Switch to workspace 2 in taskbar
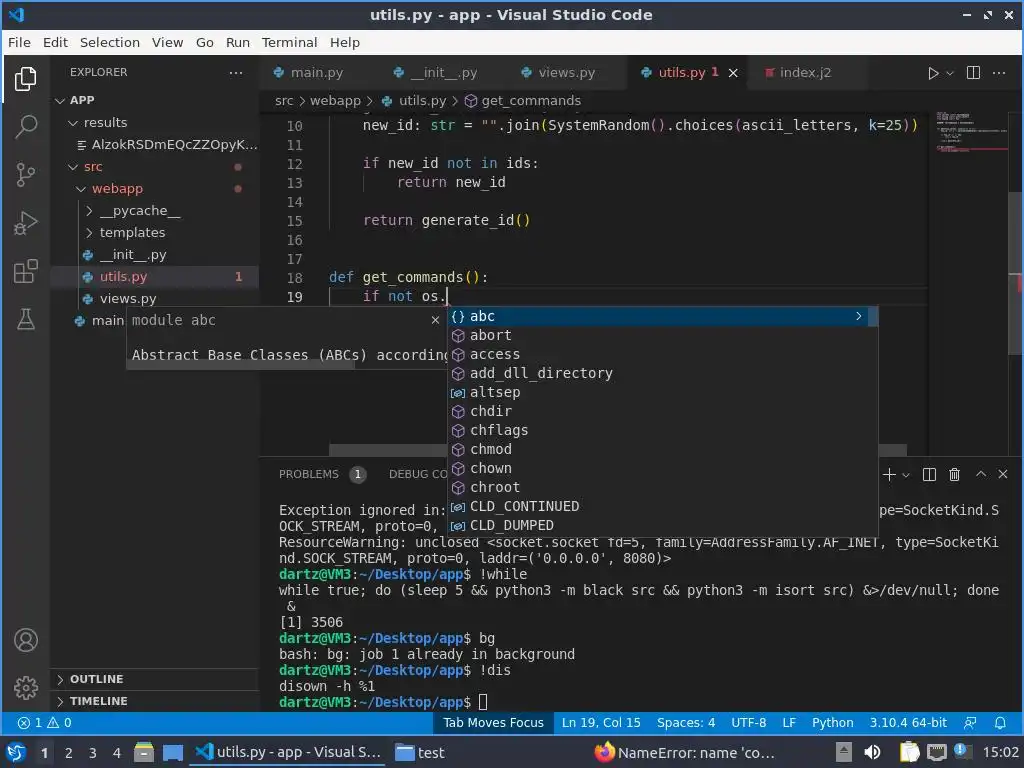Viewport: 1024px width, 768px height. [x=69, y=753]
